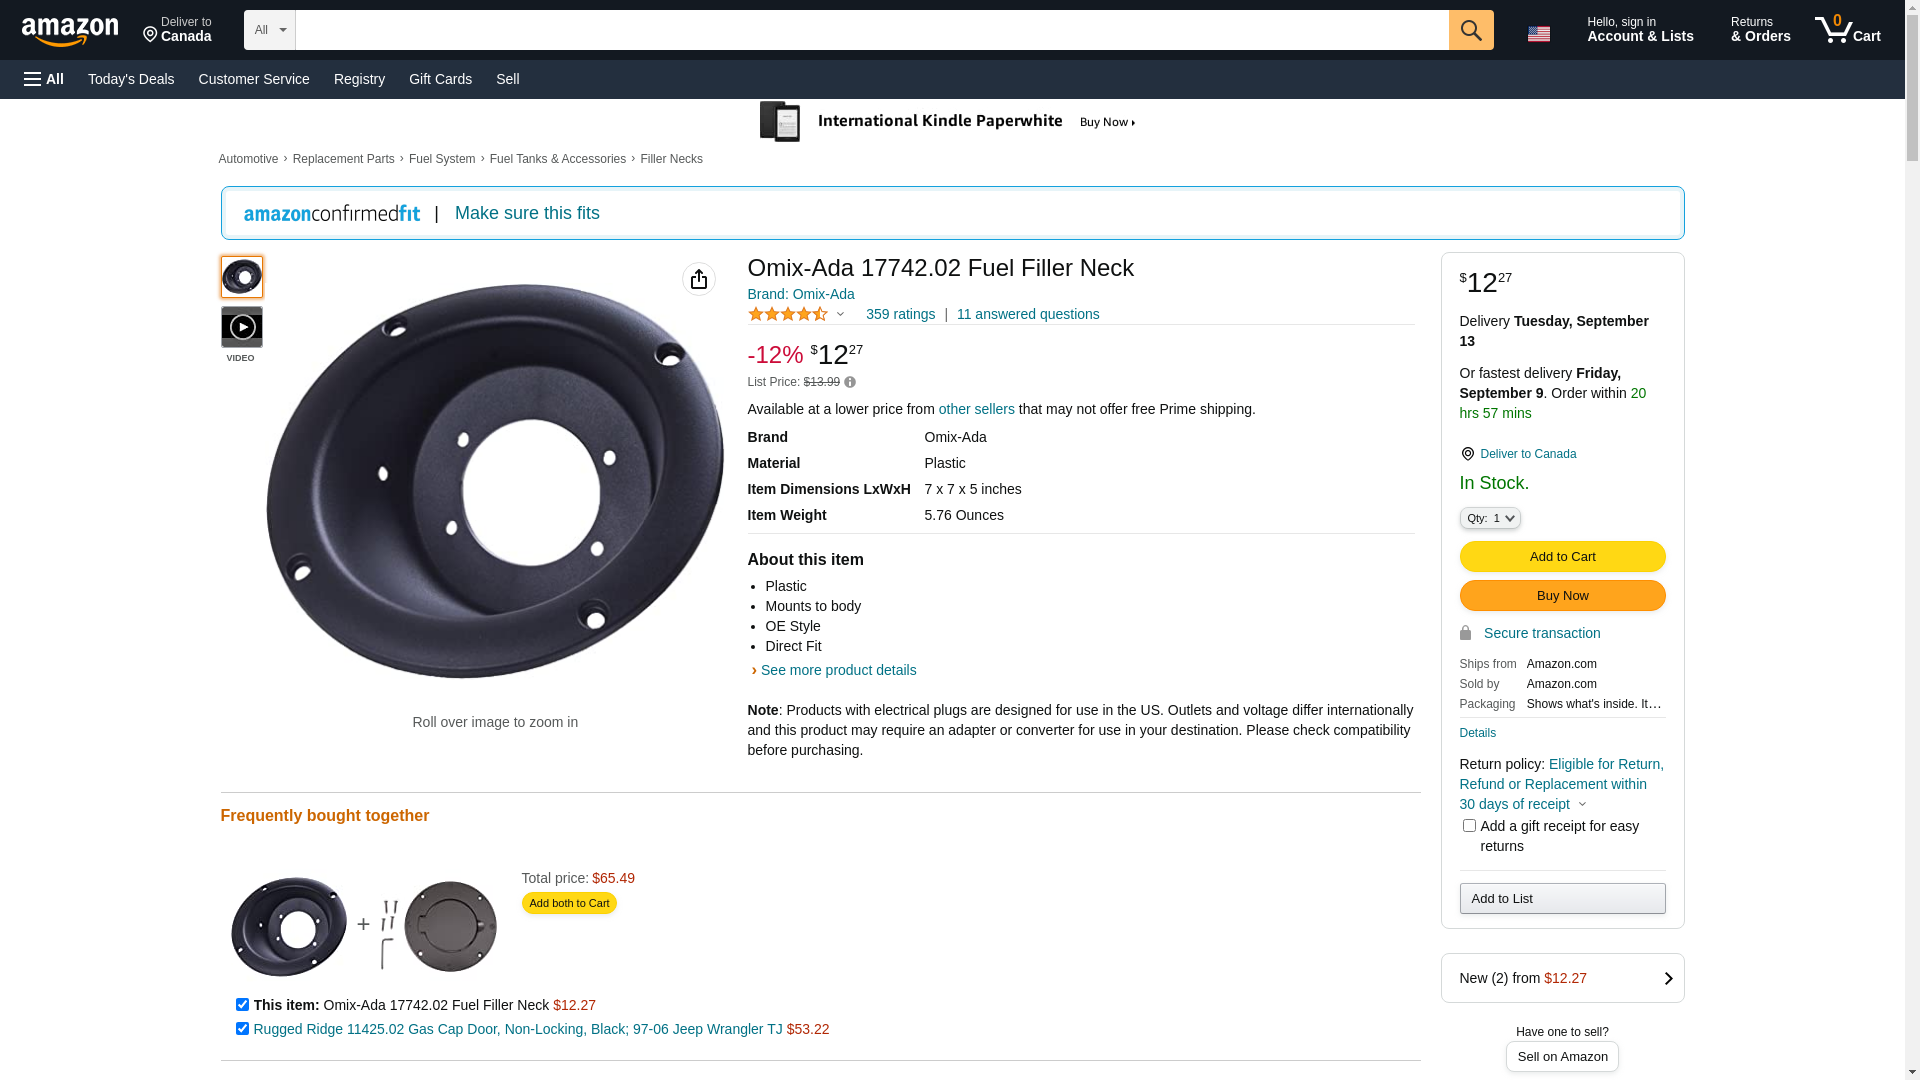
Task: Uncheck This item Omix-Ada checkbox
Action: [242, 1004]
